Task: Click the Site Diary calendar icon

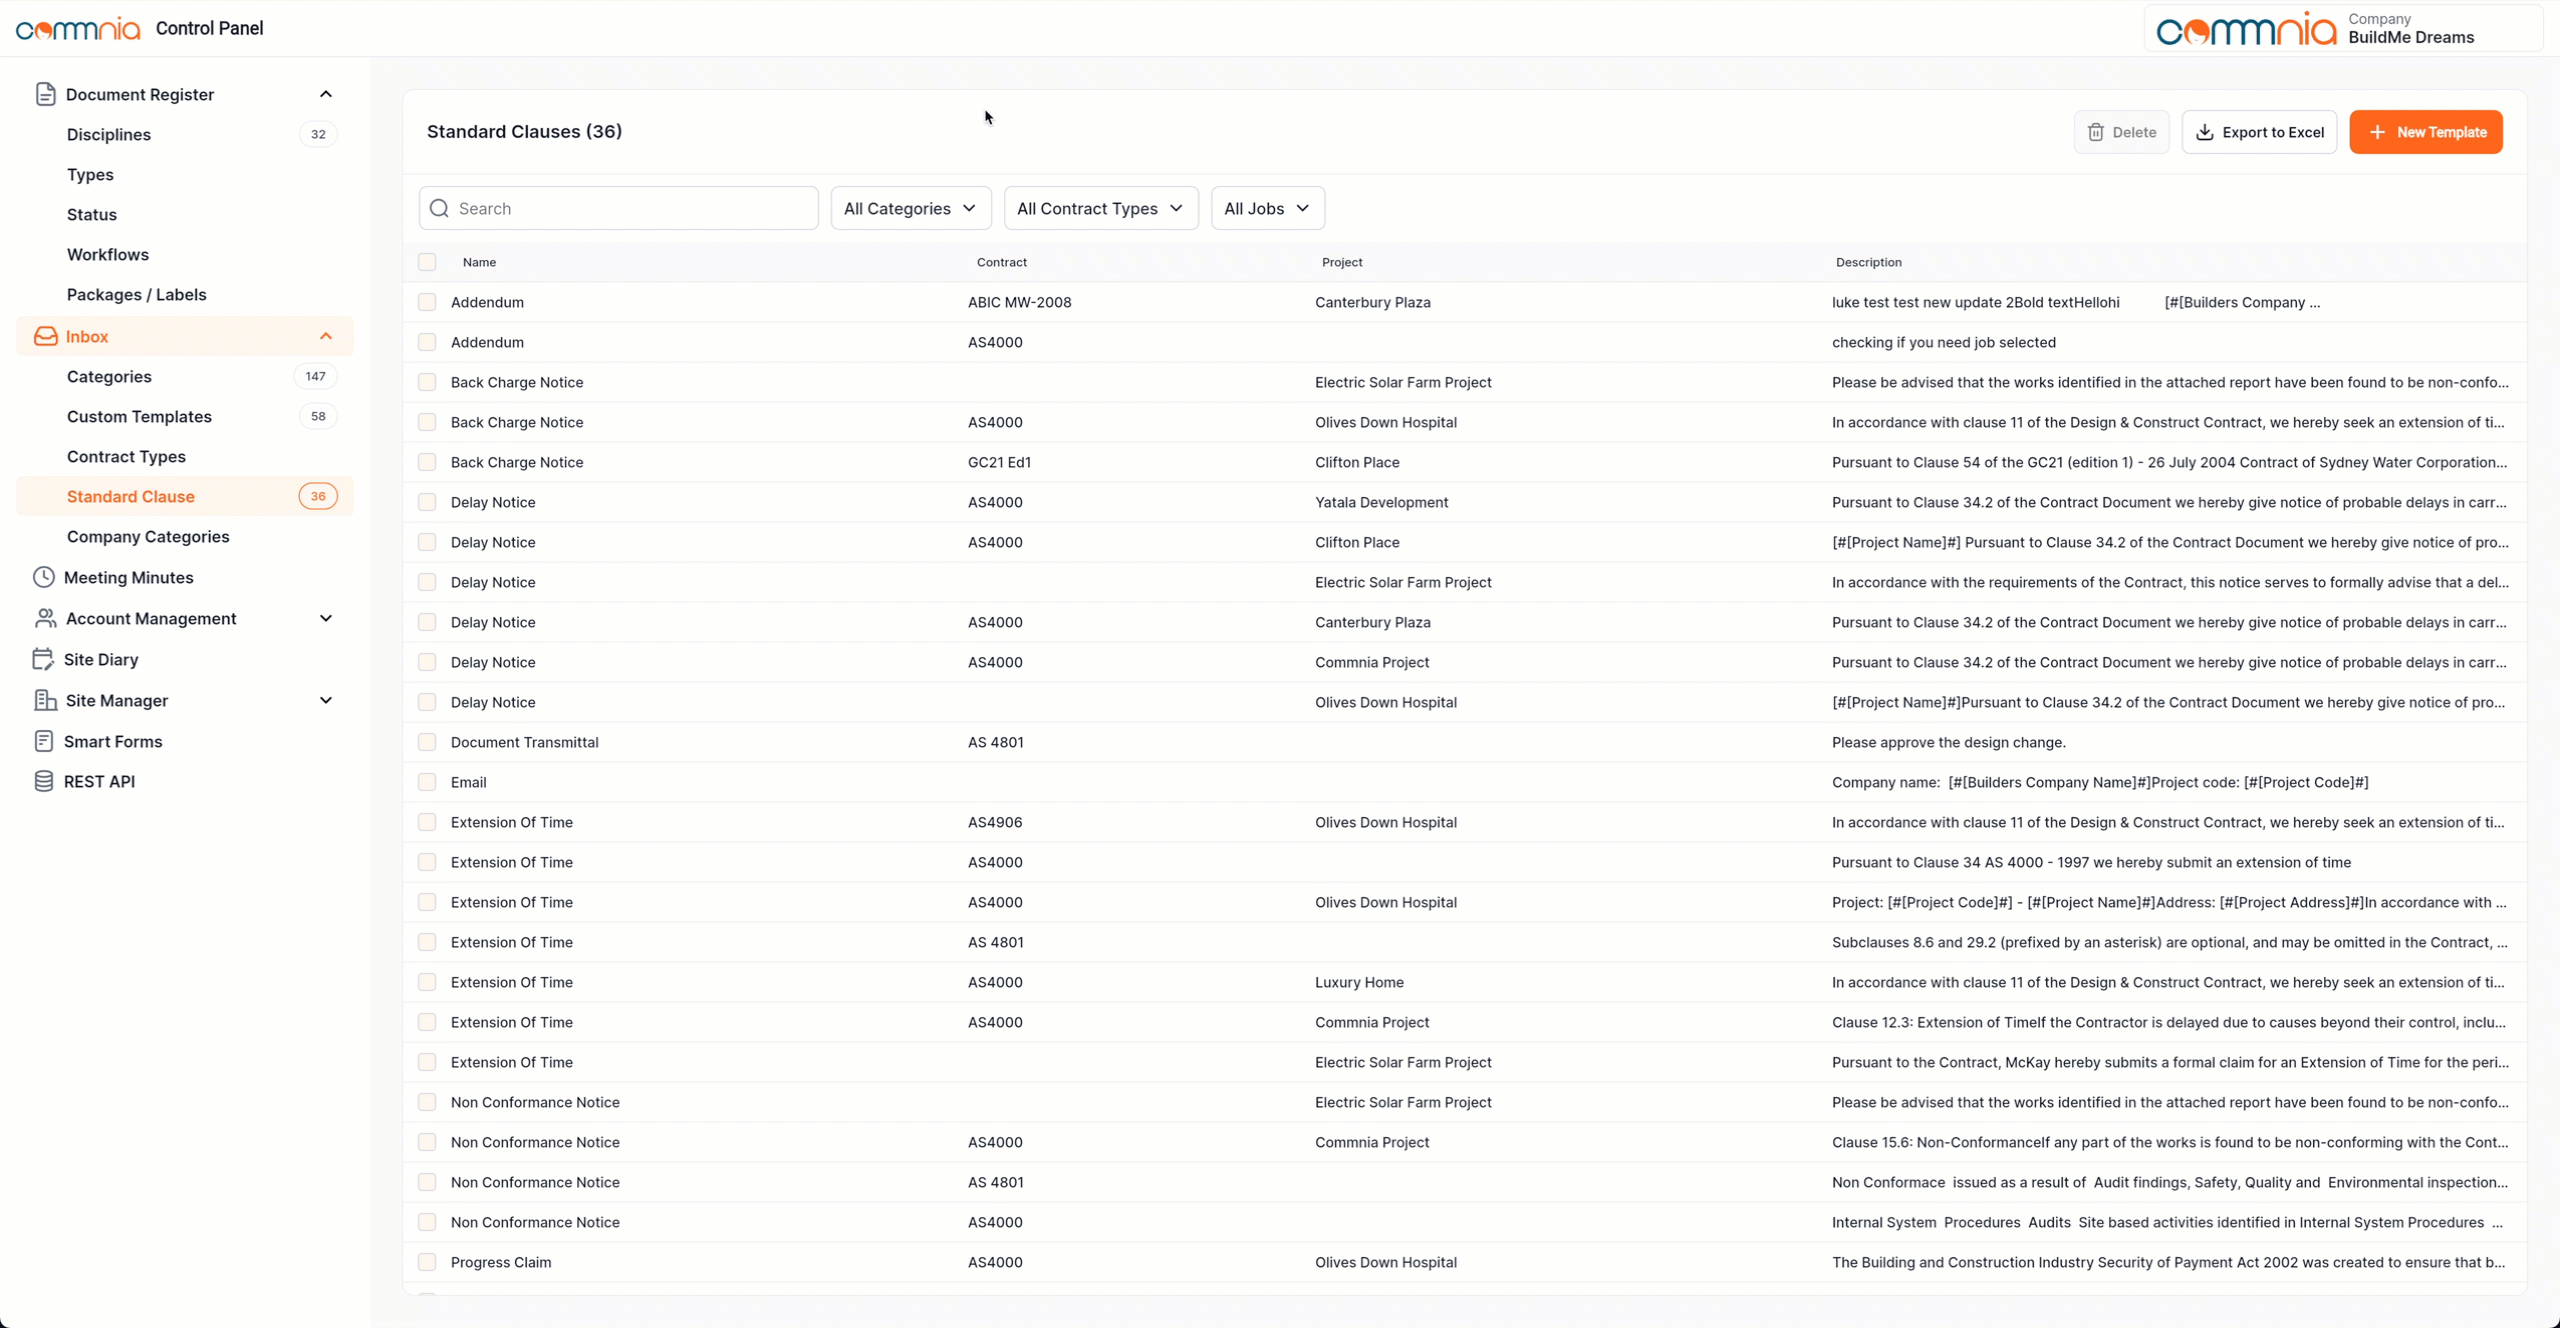Action: [x=43, y=659]
